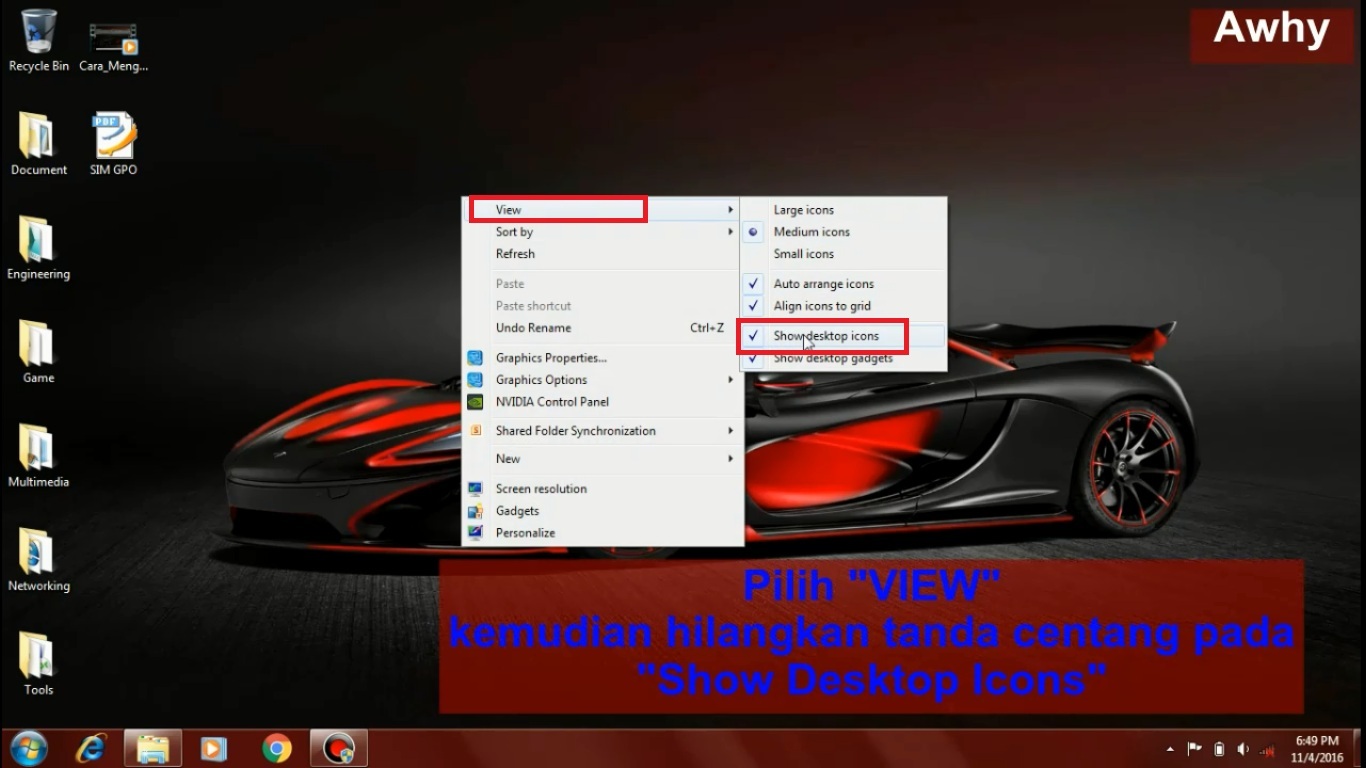Open Windows Explorer from the taskbar
The width and height of the screenshot is (1366, 768).
152,747
